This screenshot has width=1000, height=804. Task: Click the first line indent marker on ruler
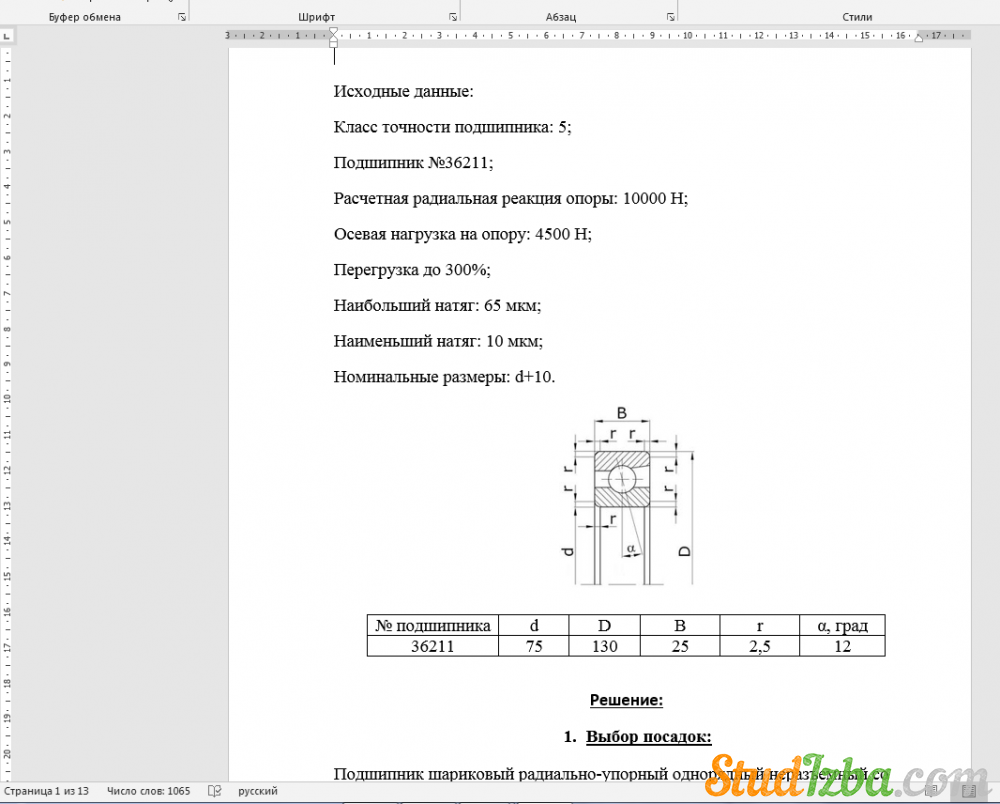click(x=333, y=31)
